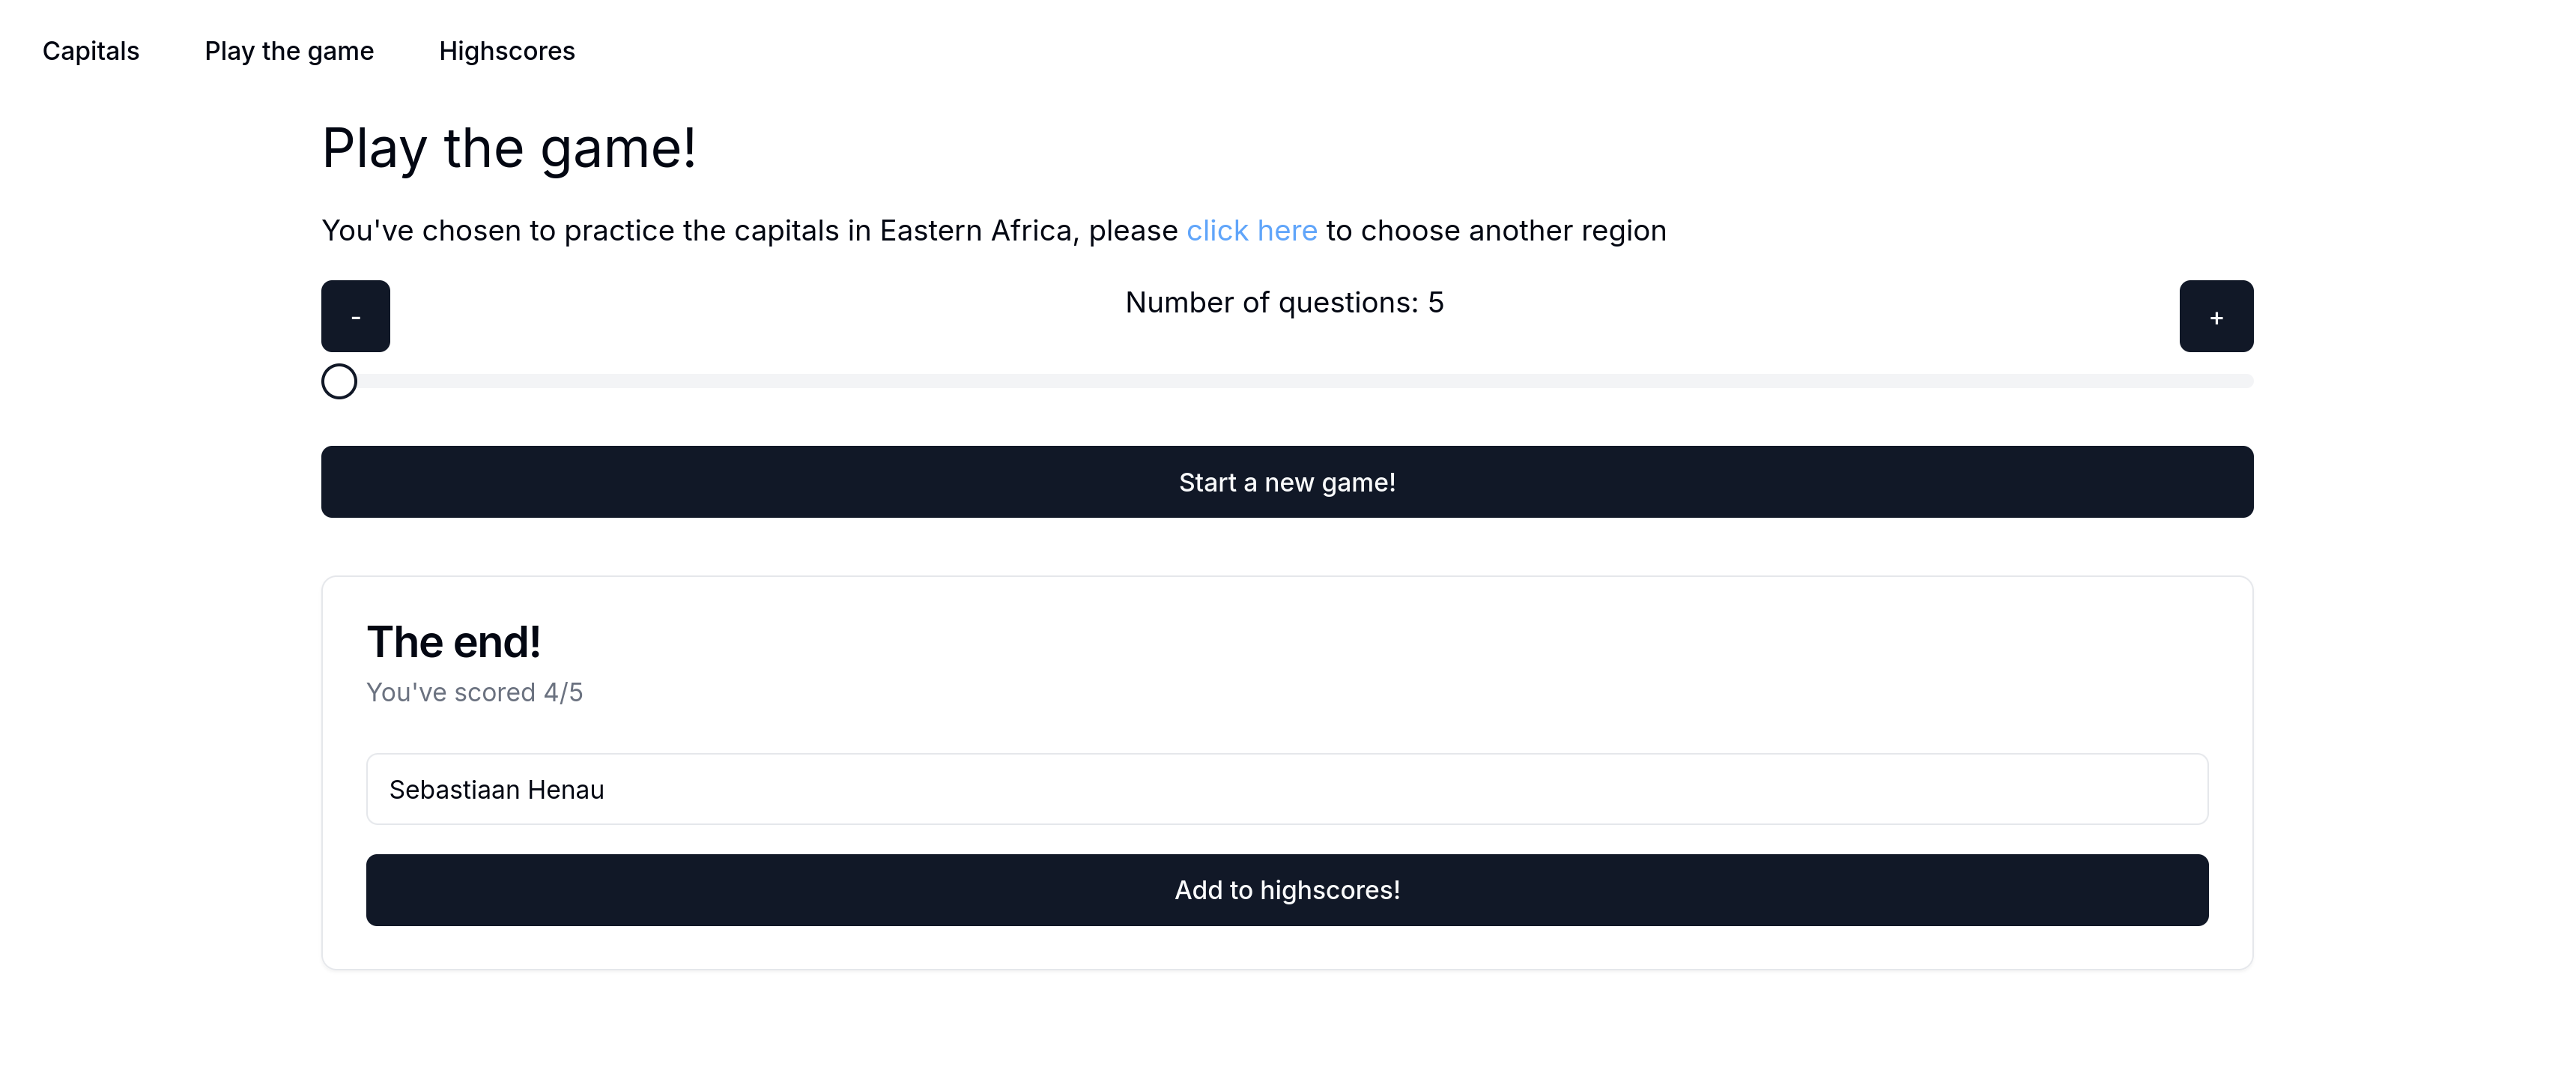Click "The end!" card heading
This screenshot has height=1076, width=2576.
pyautogui.click(x=453, y=642)
